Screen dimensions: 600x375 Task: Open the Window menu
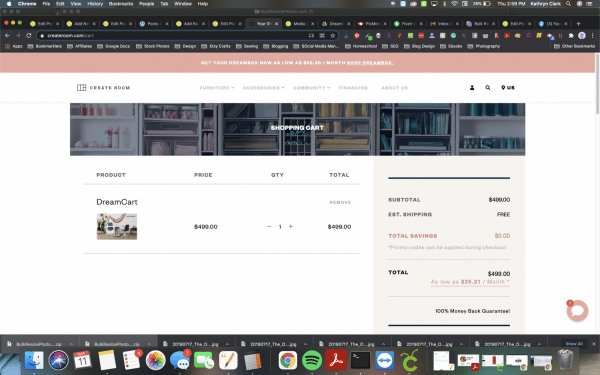[183, 4]
